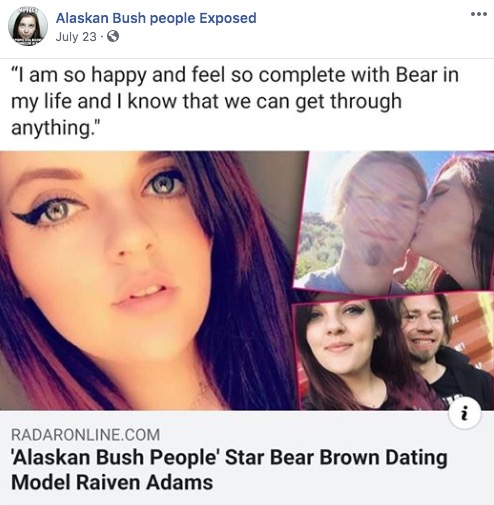Click the first line of the post quote
494x505 pixels.
[x=235, y=75]
